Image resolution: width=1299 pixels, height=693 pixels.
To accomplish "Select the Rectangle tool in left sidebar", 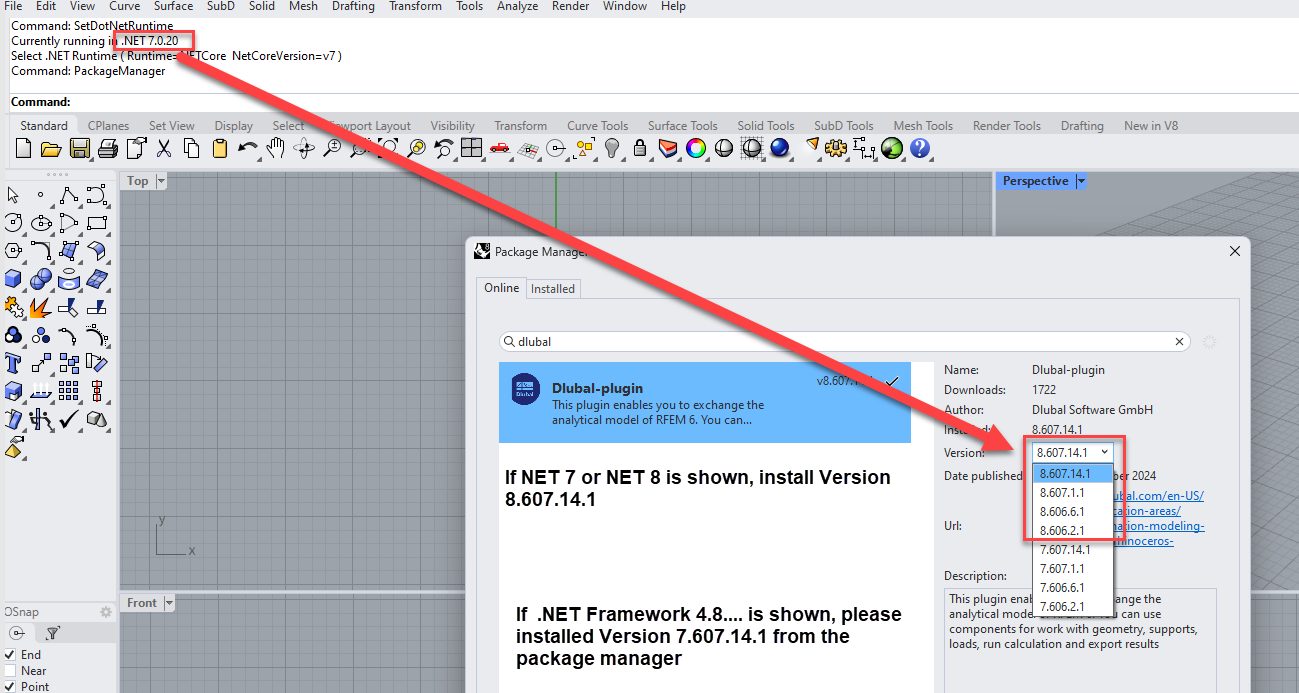I will coord(97,223).
